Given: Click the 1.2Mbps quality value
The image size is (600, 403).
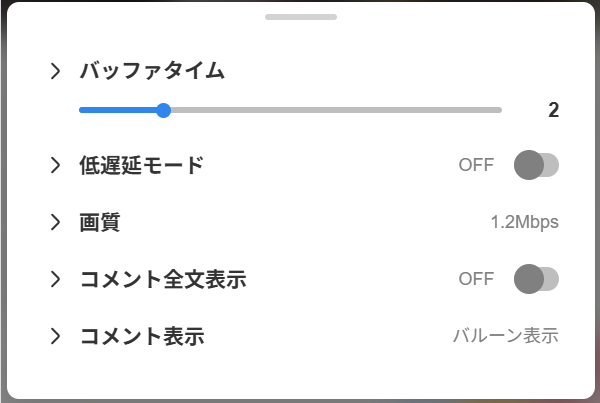Looking at the screenshot, I should pyautogui.click(x=524, y=222).
